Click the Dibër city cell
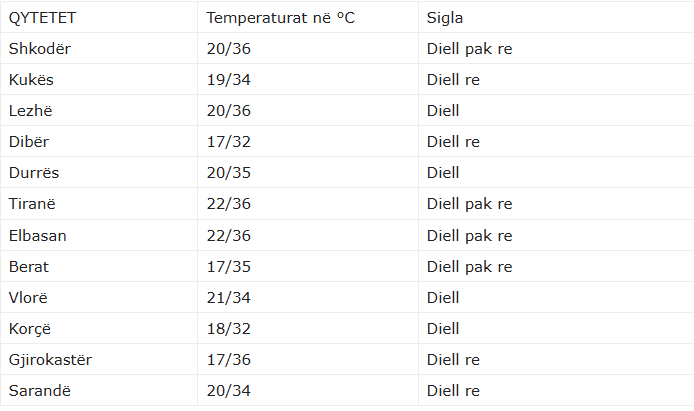The height and width of the screenshot is (411, 694). point(30,142)
